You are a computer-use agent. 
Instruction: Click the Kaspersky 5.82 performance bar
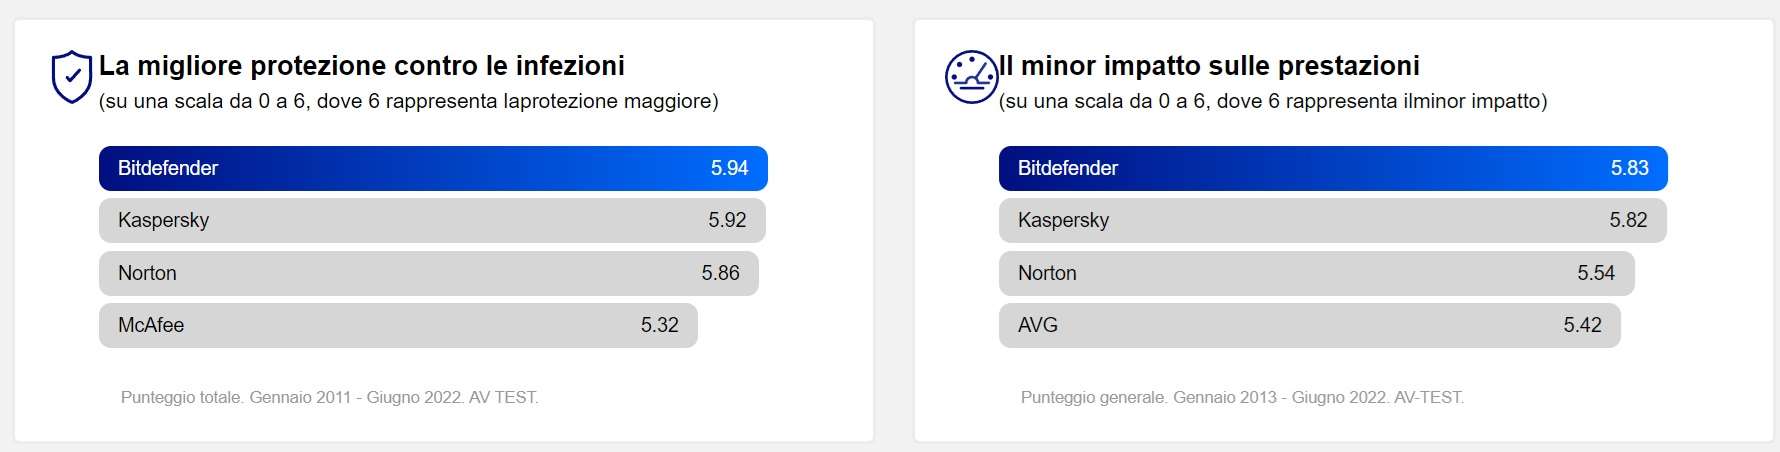pyautogui.click(x=1332, y=220)
